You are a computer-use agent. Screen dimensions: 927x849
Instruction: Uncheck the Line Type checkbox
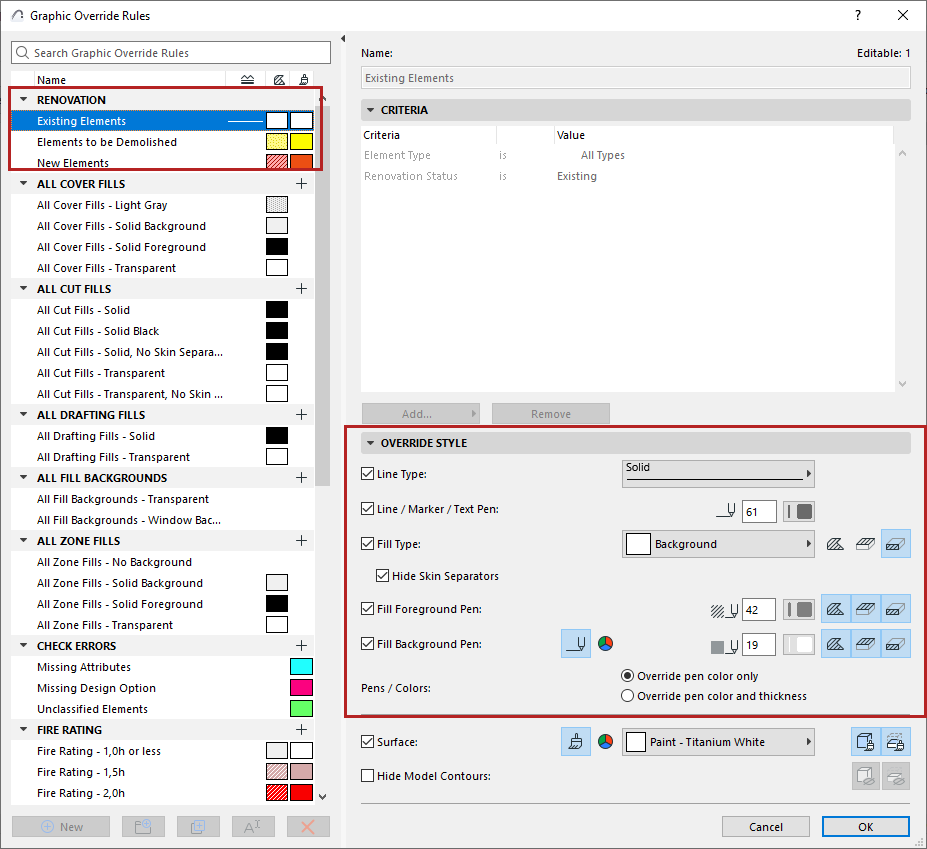[x=368, y=474]
